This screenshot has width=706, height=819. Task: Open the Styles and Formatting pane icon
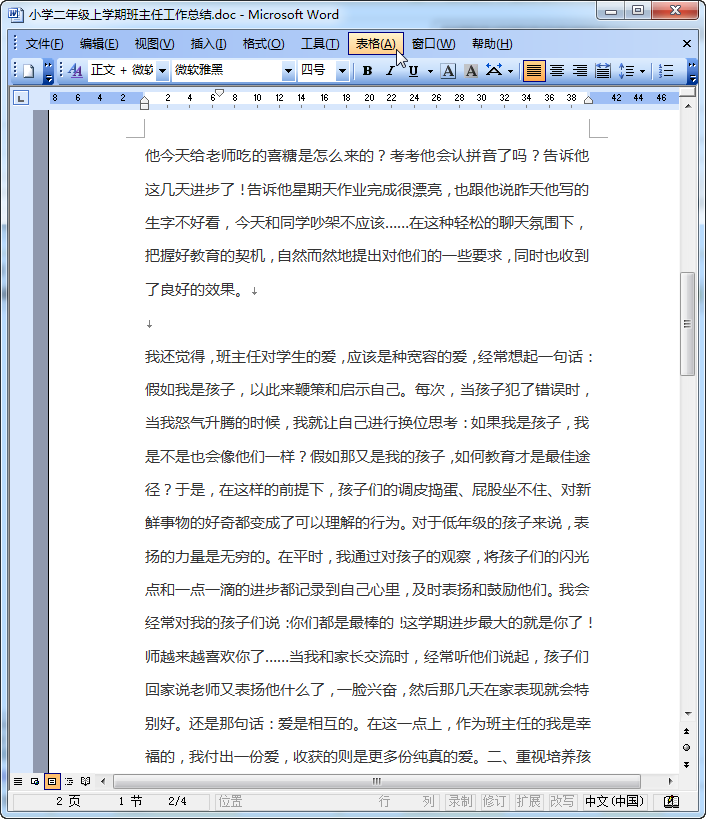[x=75, y=71]
